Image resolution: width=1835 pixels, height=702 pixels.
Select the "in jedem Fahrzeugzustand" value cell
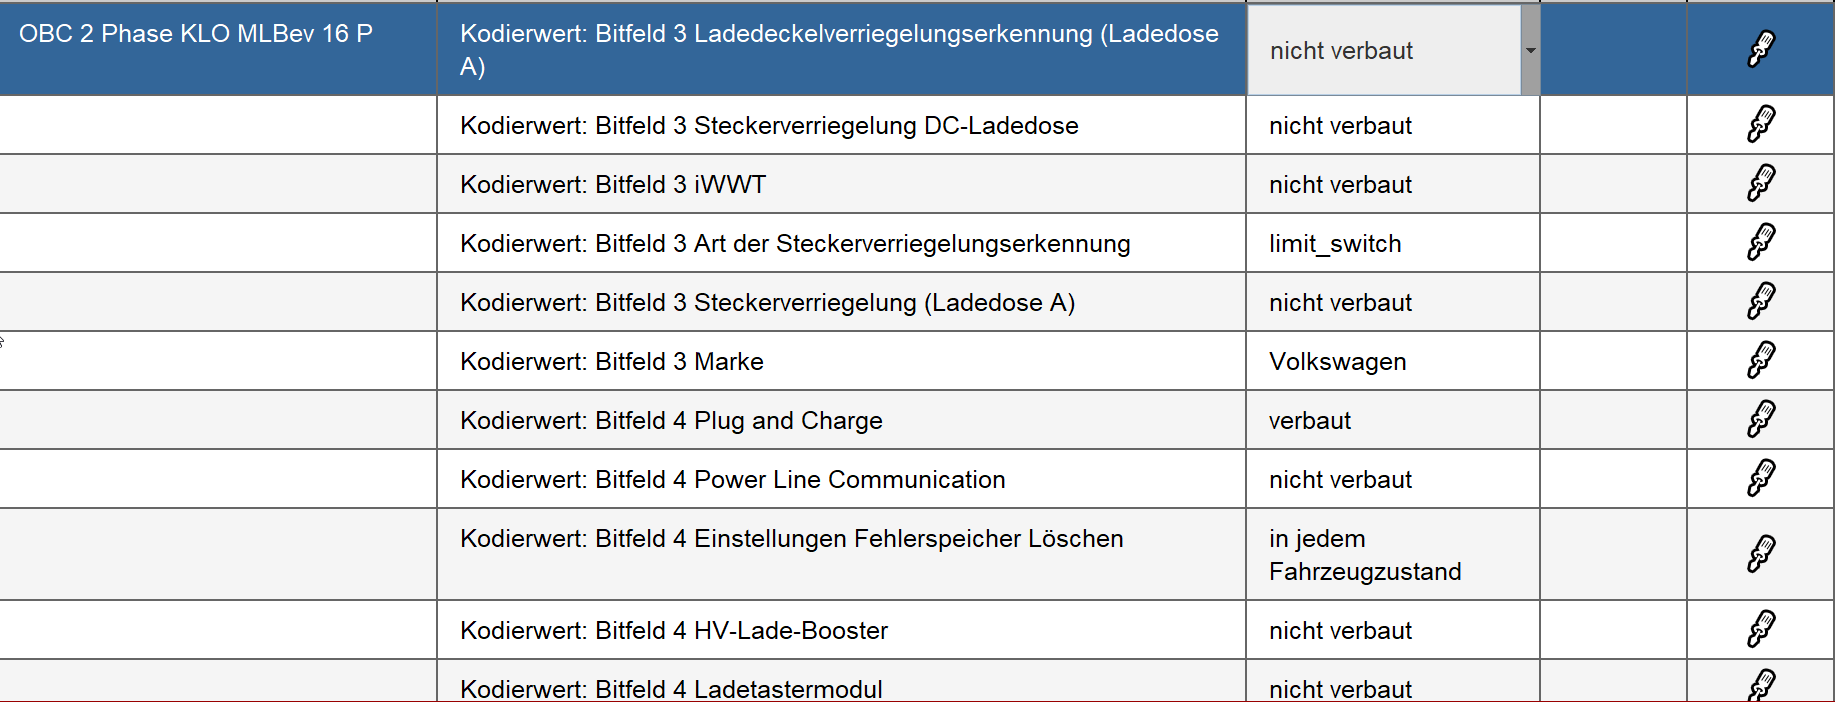tap(1364, 555)
